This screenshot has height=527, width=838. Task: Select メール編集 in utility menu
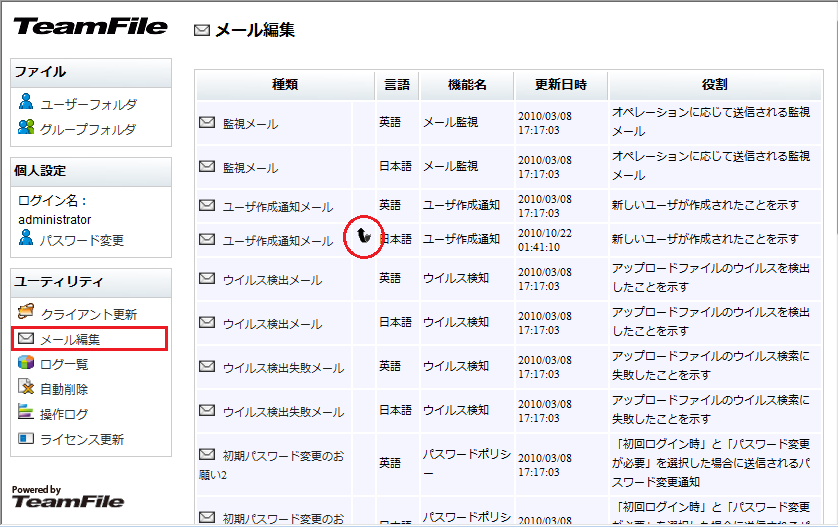(70, 339)
